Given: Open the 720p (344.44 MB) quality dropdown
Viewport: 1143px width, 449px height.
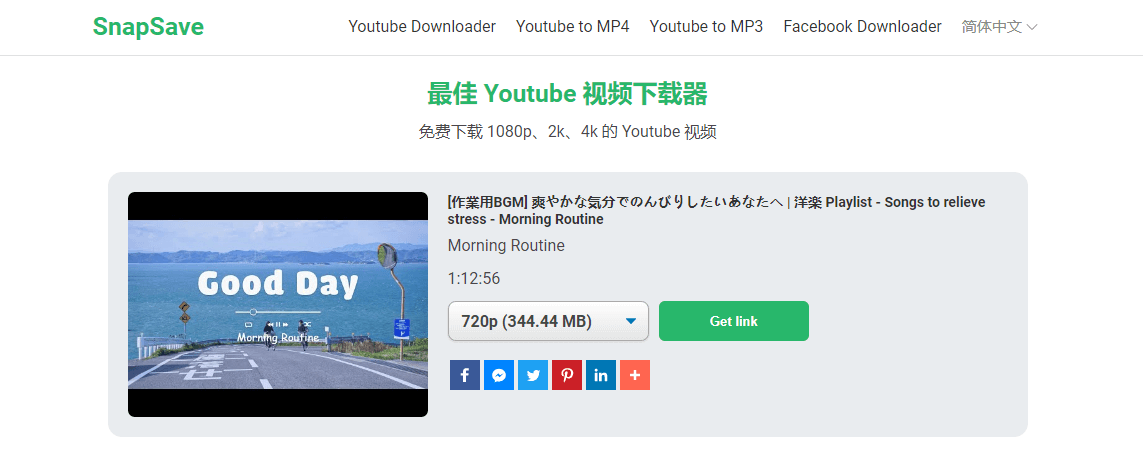Looking at the screenshot, I should coord(549,321).
